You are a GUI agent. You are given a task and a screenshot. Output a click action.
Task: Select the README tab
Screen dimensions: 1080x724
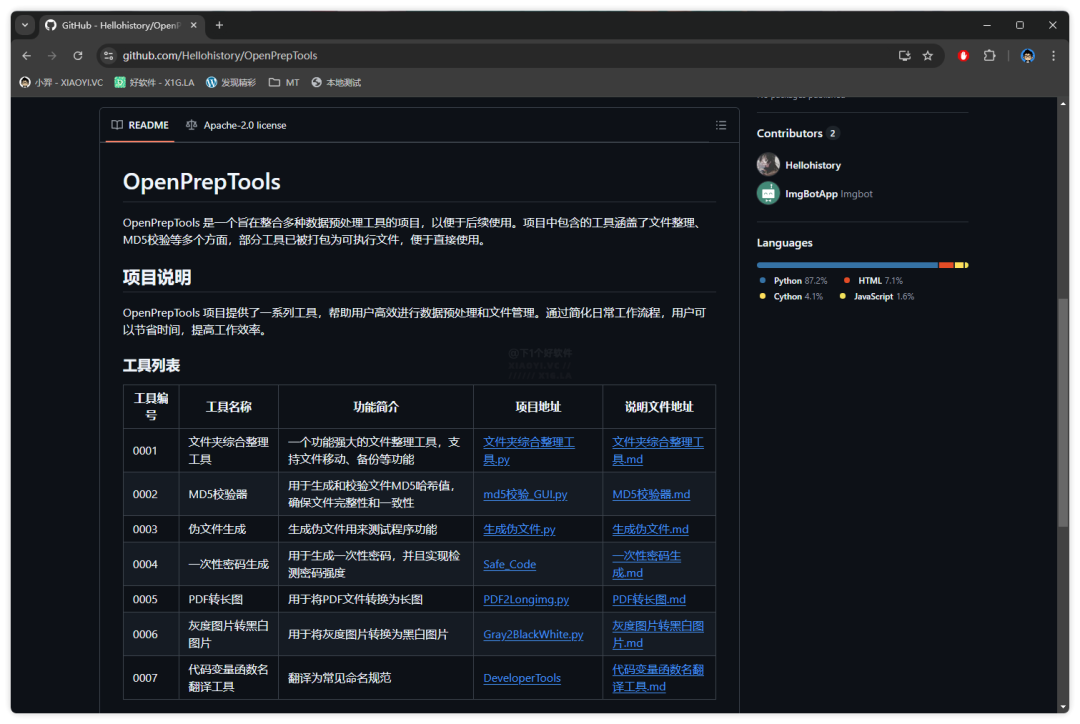pyautogui.click(x=140, y=125)
